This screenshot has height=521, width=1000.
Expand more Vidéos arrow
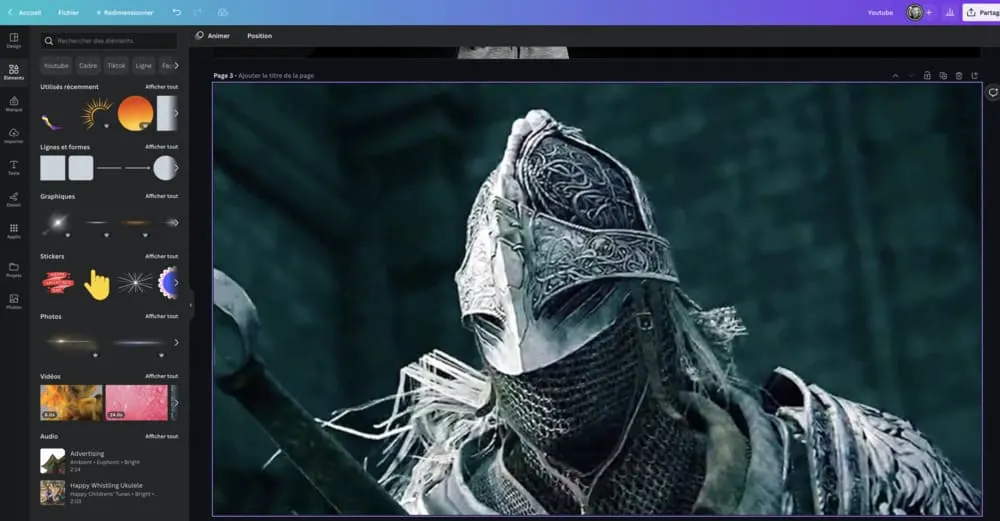[x=176, y=403]
